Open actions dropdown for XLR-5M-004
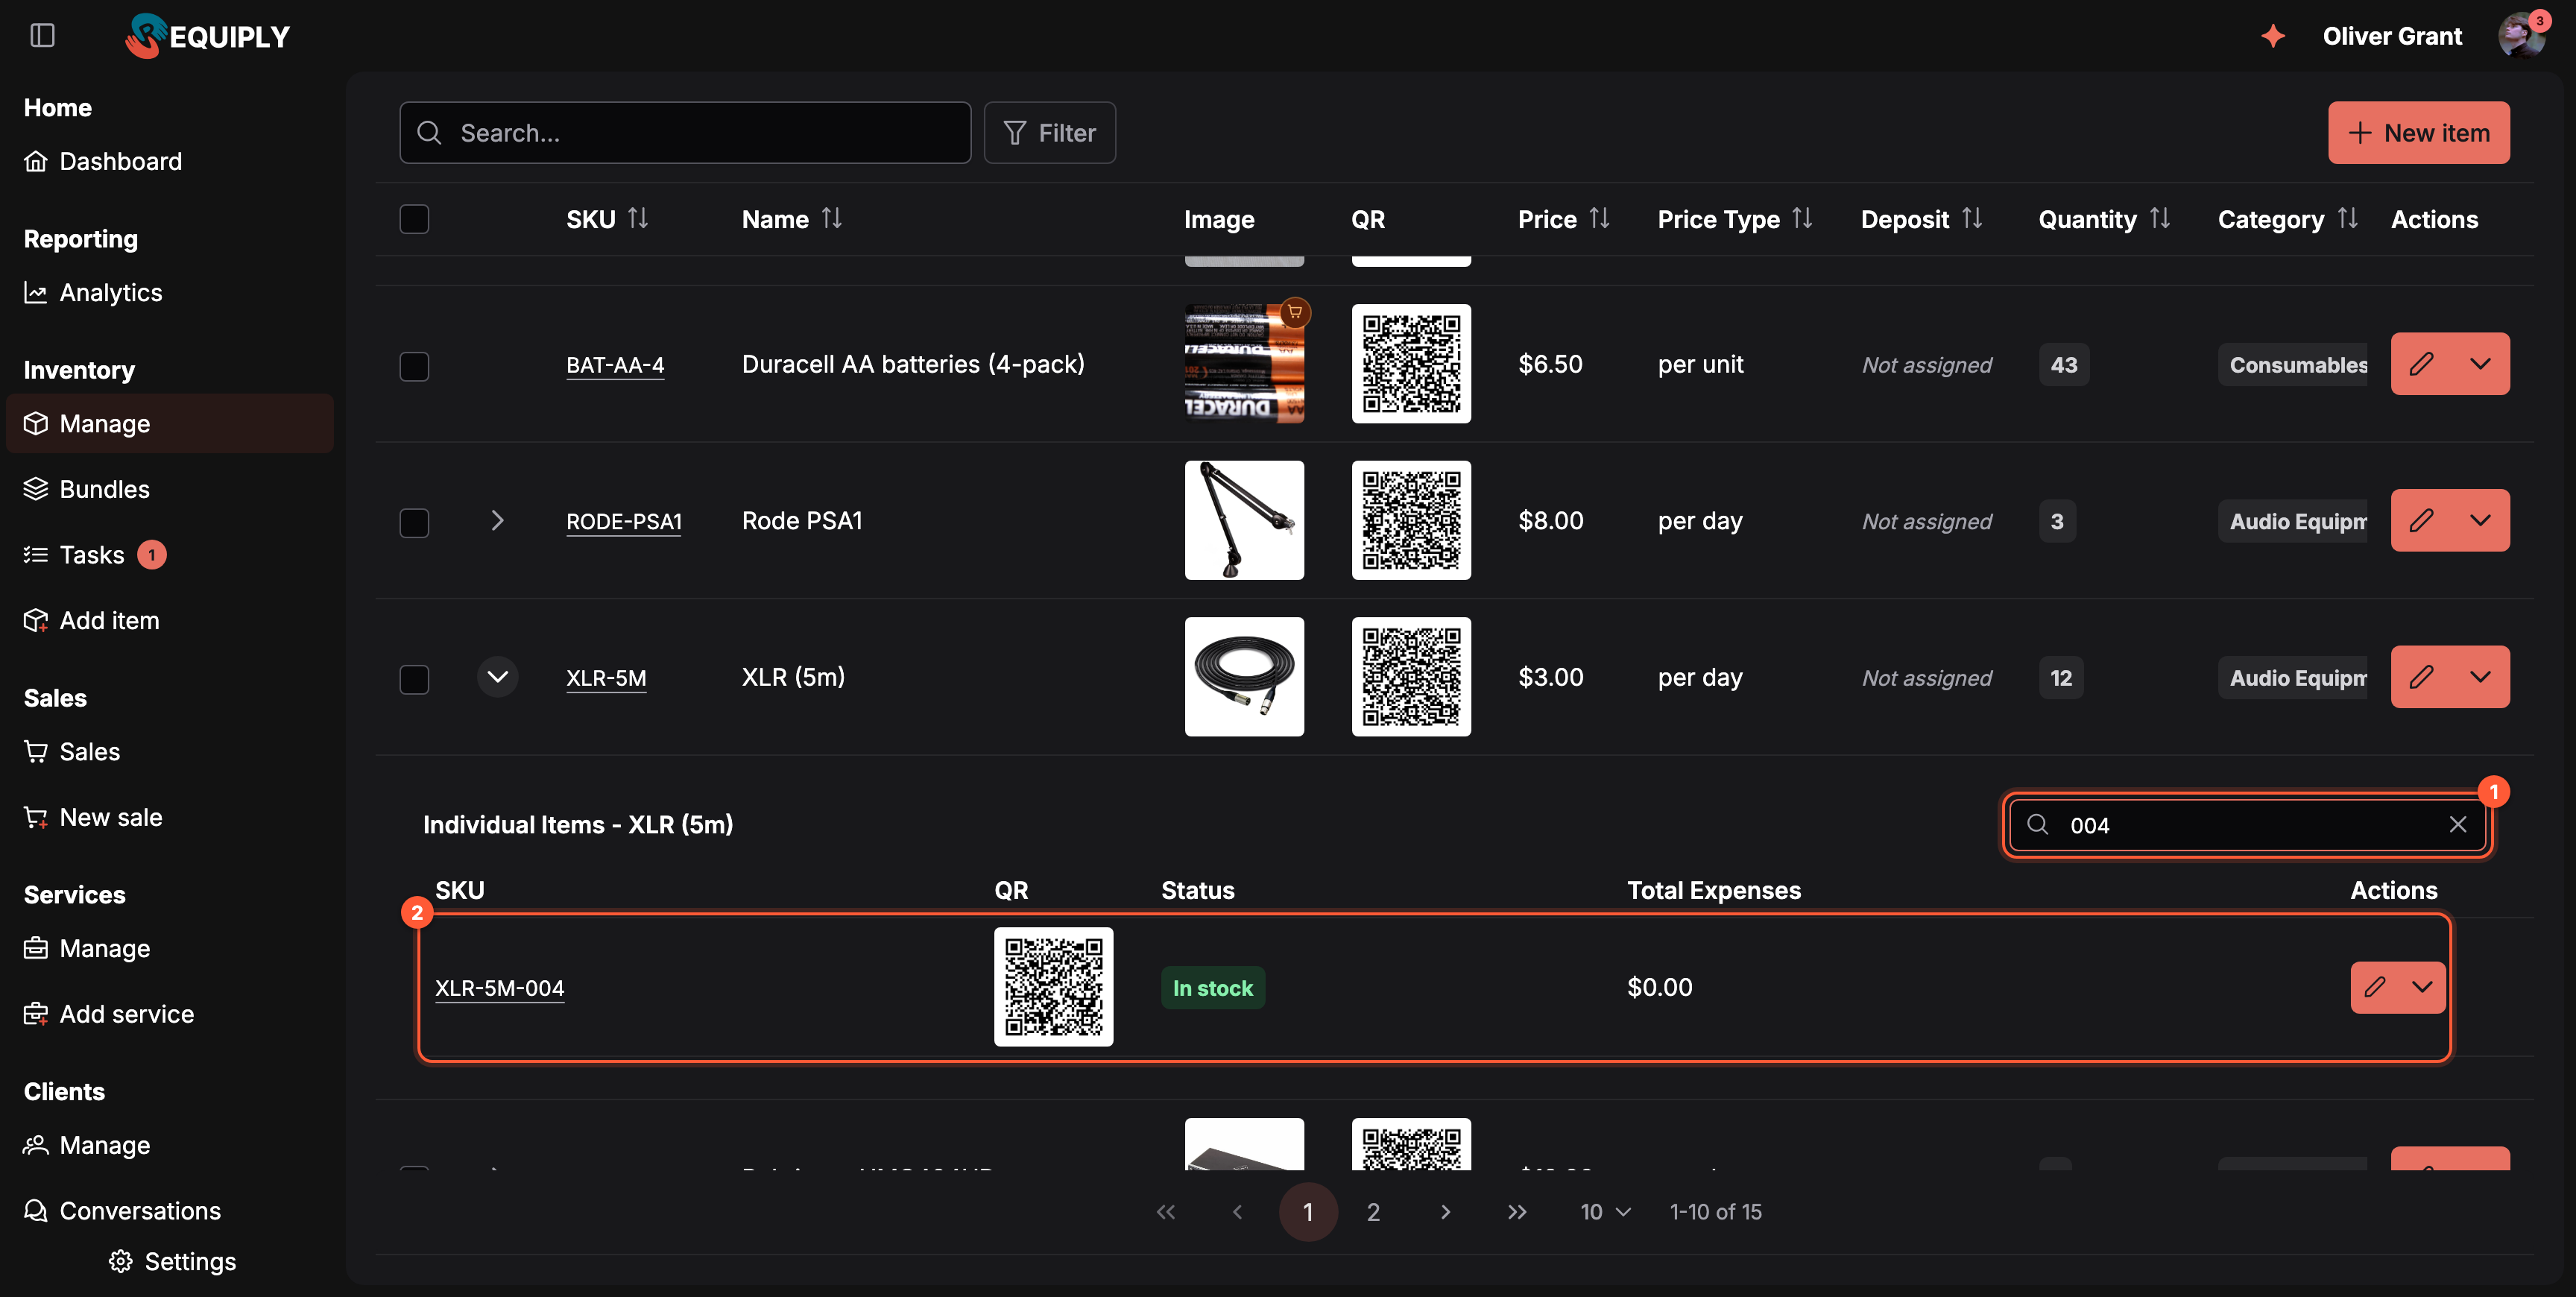This screenshot has height=1297, width=2576. (x=2422, y=987)
